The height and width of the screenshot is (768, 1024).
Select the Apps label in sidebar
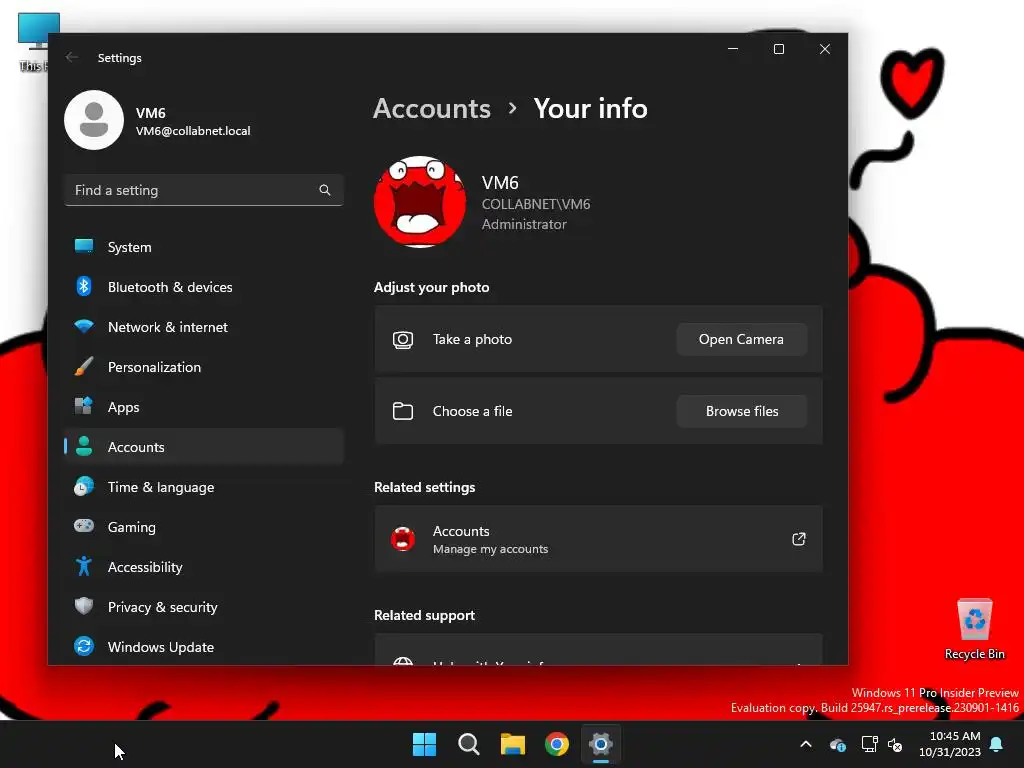(x=123, y=407)
